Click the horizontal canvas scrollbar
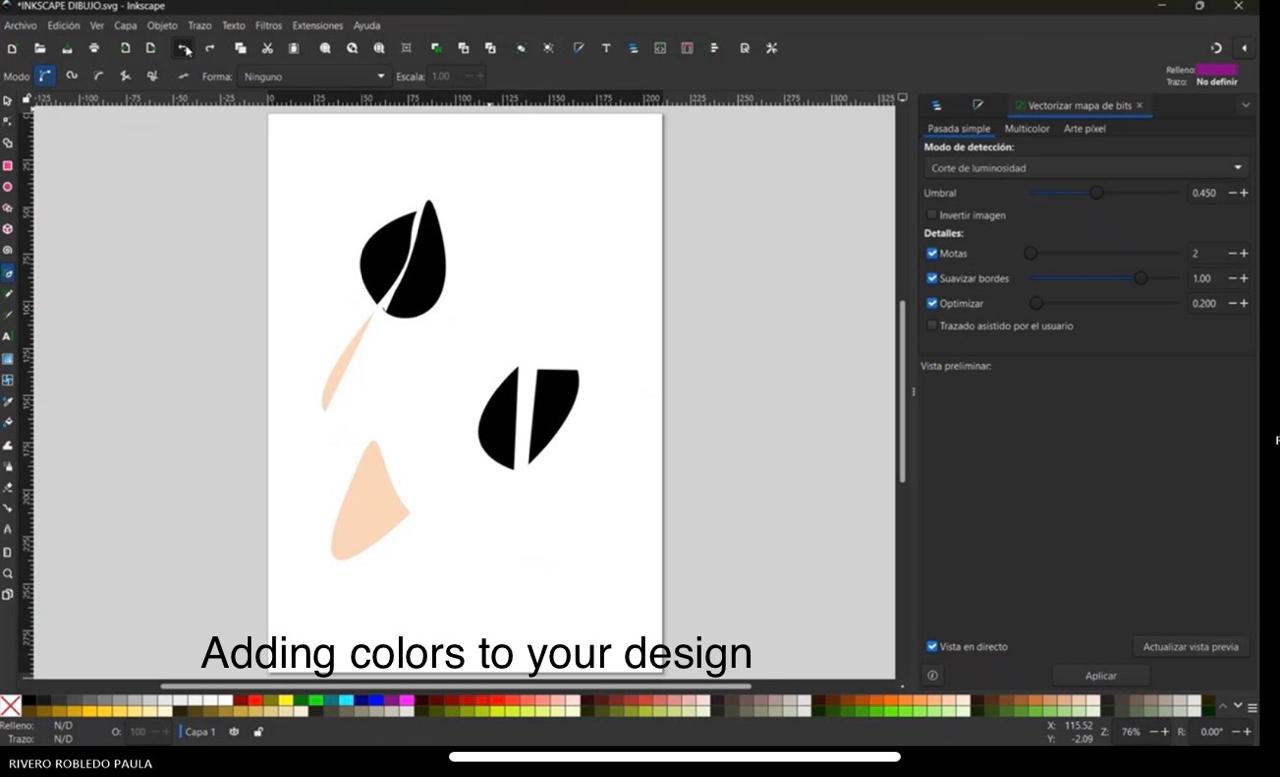Viewport: 1280px width, 777px height. click(x=455, y=686)
